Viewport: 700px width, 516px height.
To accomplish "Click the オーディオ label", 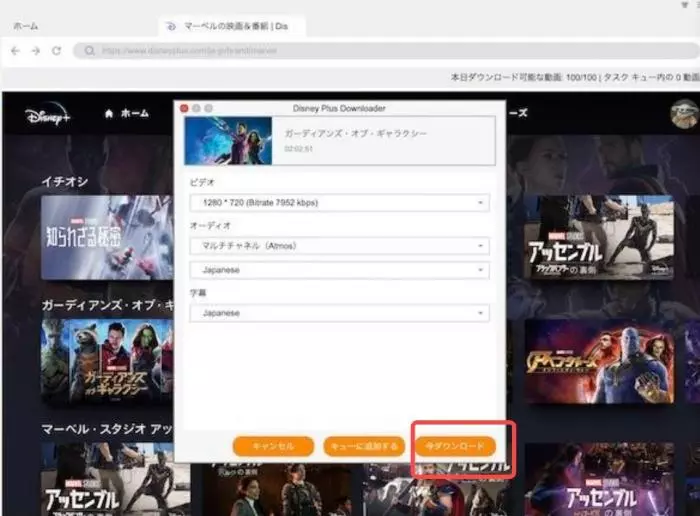I will tap(210, 226).
